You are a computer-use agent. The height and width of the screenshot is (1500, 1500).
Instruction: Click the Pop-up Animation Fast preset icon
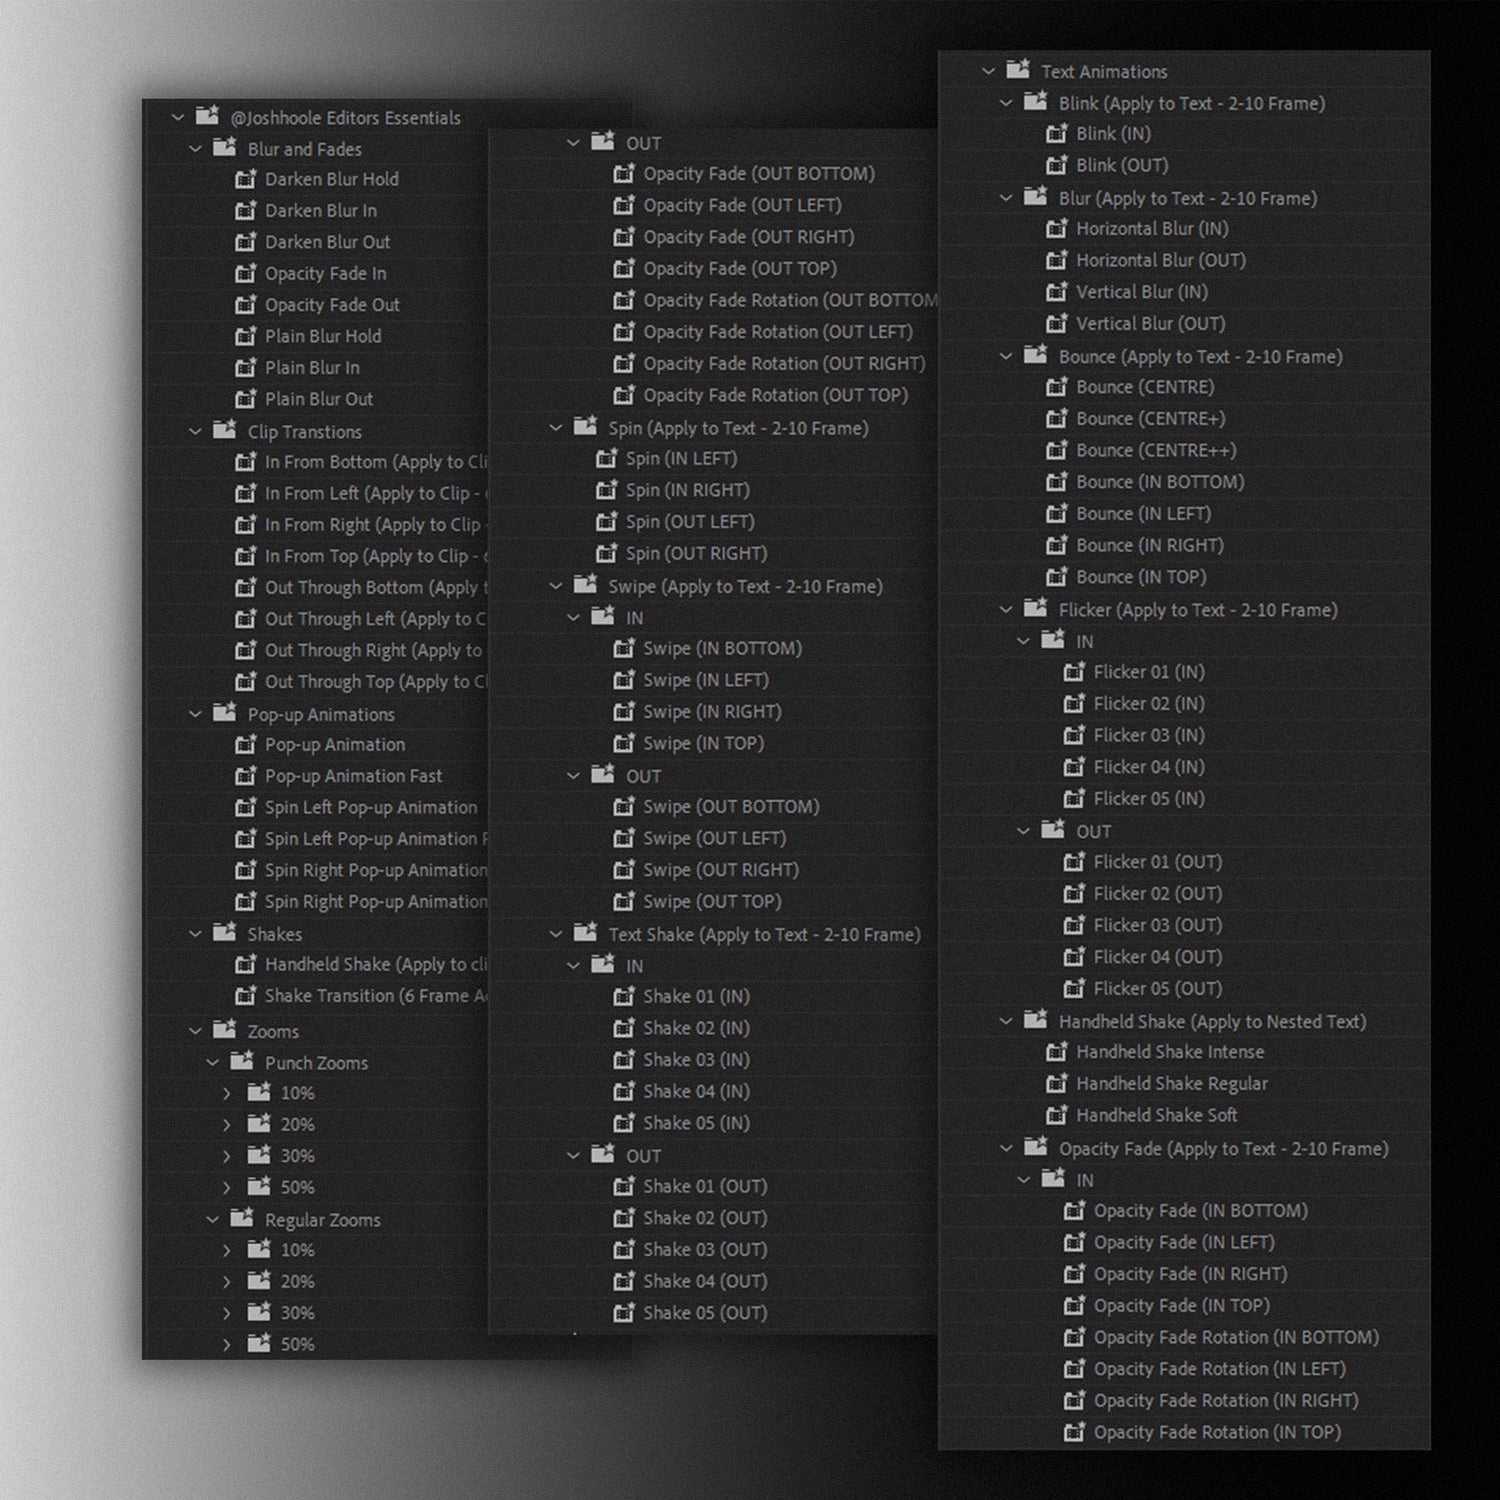245,776
